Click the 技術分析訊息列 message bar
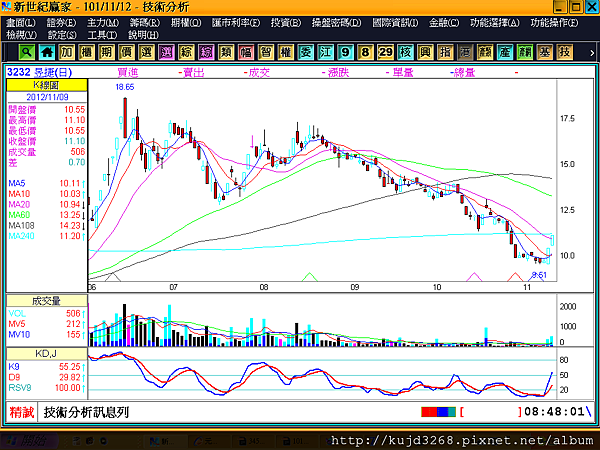 (x=86, y=412)
